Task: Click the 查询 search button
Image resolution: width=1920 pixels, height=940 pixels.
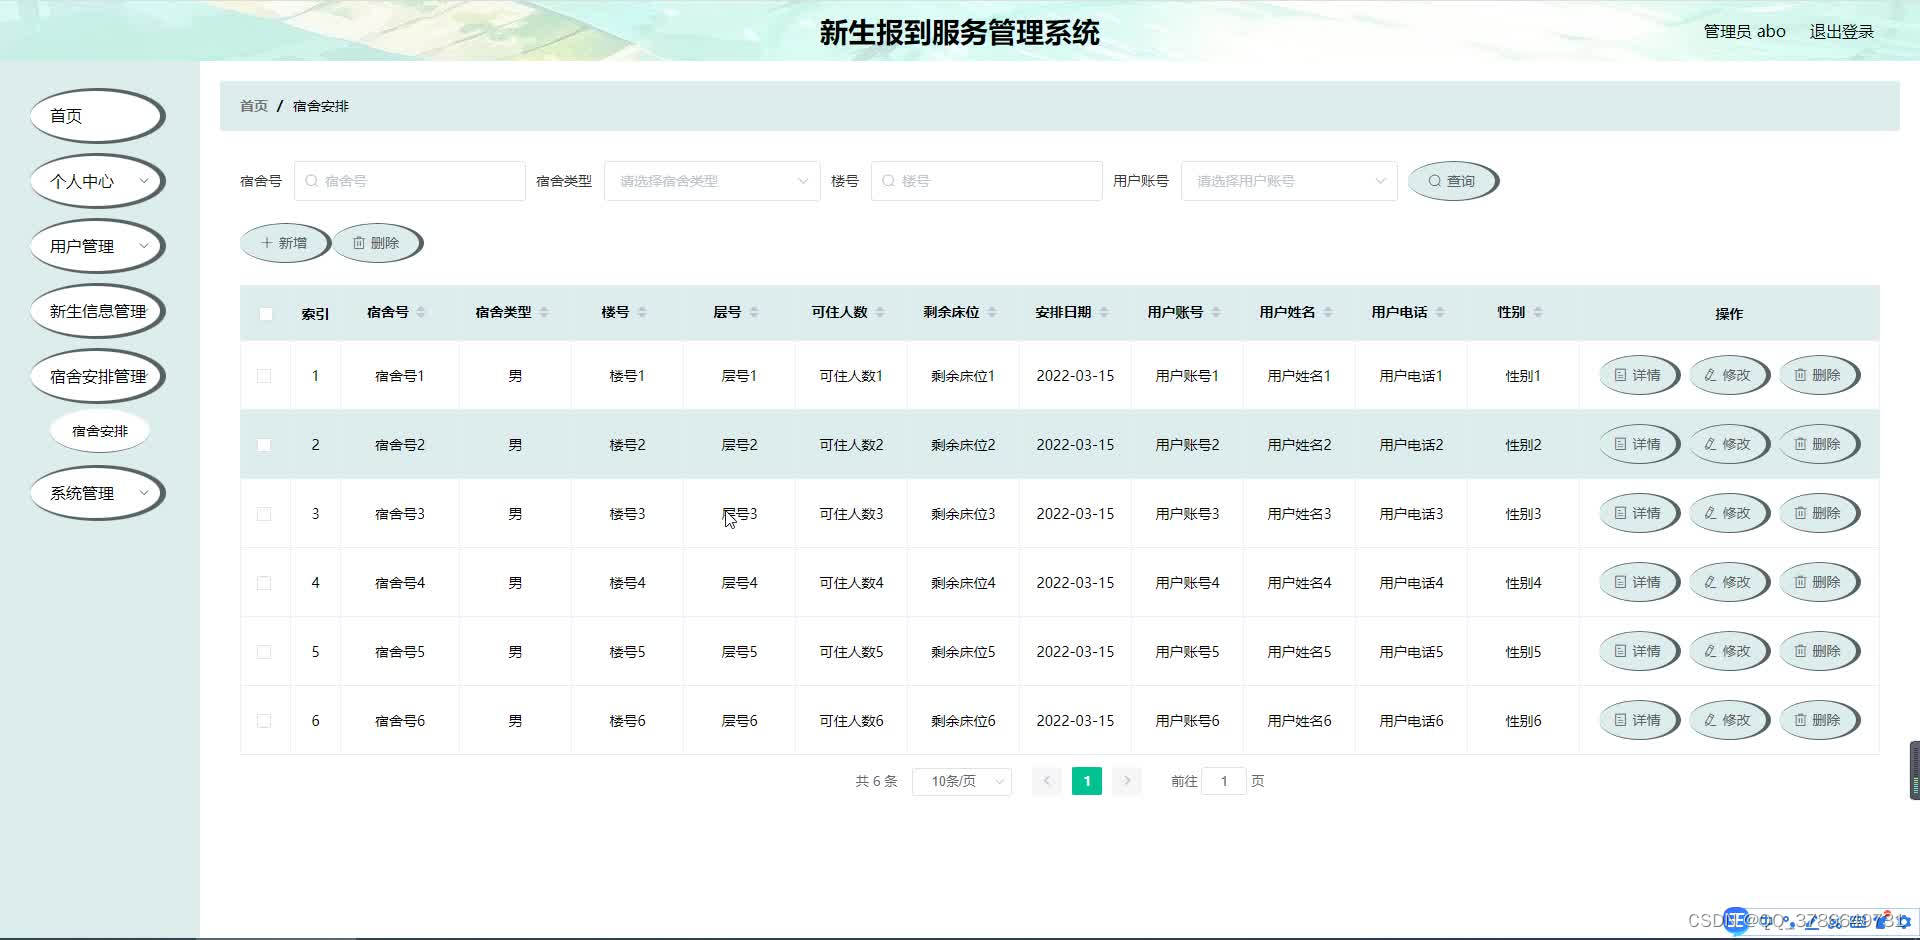Action: coord(1452,181)
